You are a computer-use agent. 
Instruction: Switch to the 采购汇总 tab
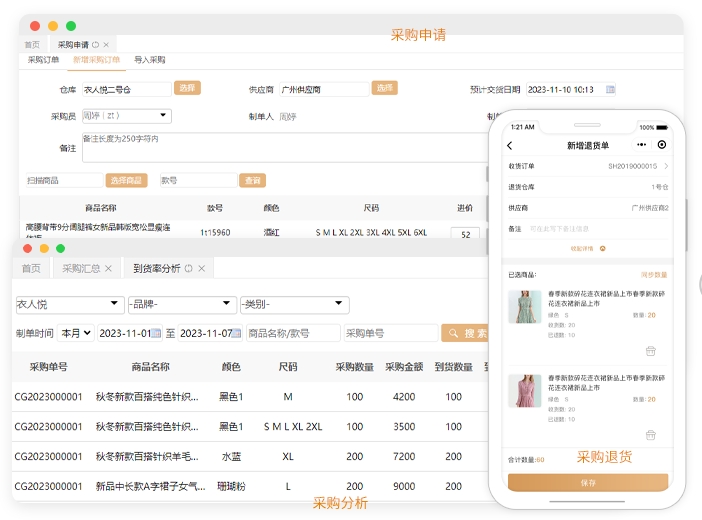(x=81, y=268)
